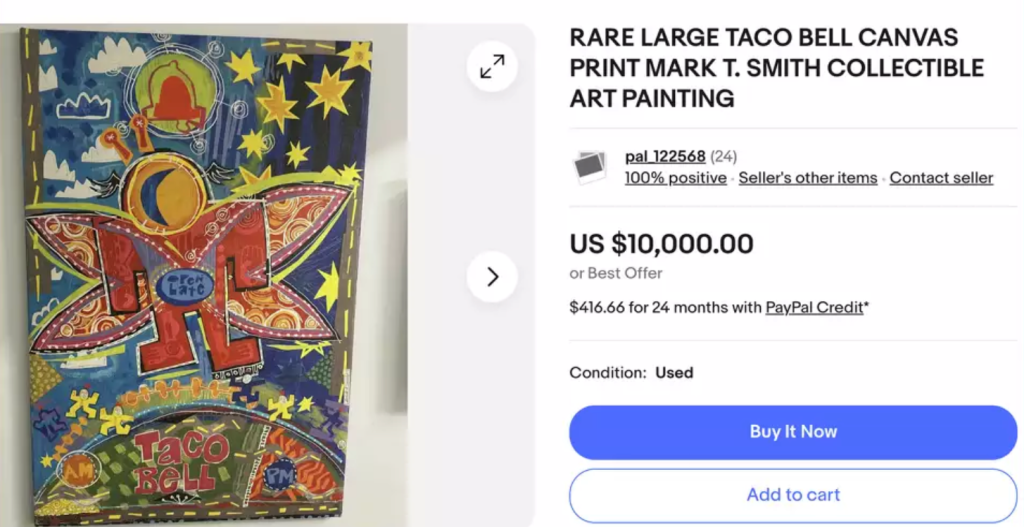Click the listing title heading
This screenshot has height=527, width=1024.
pos(776,68)
